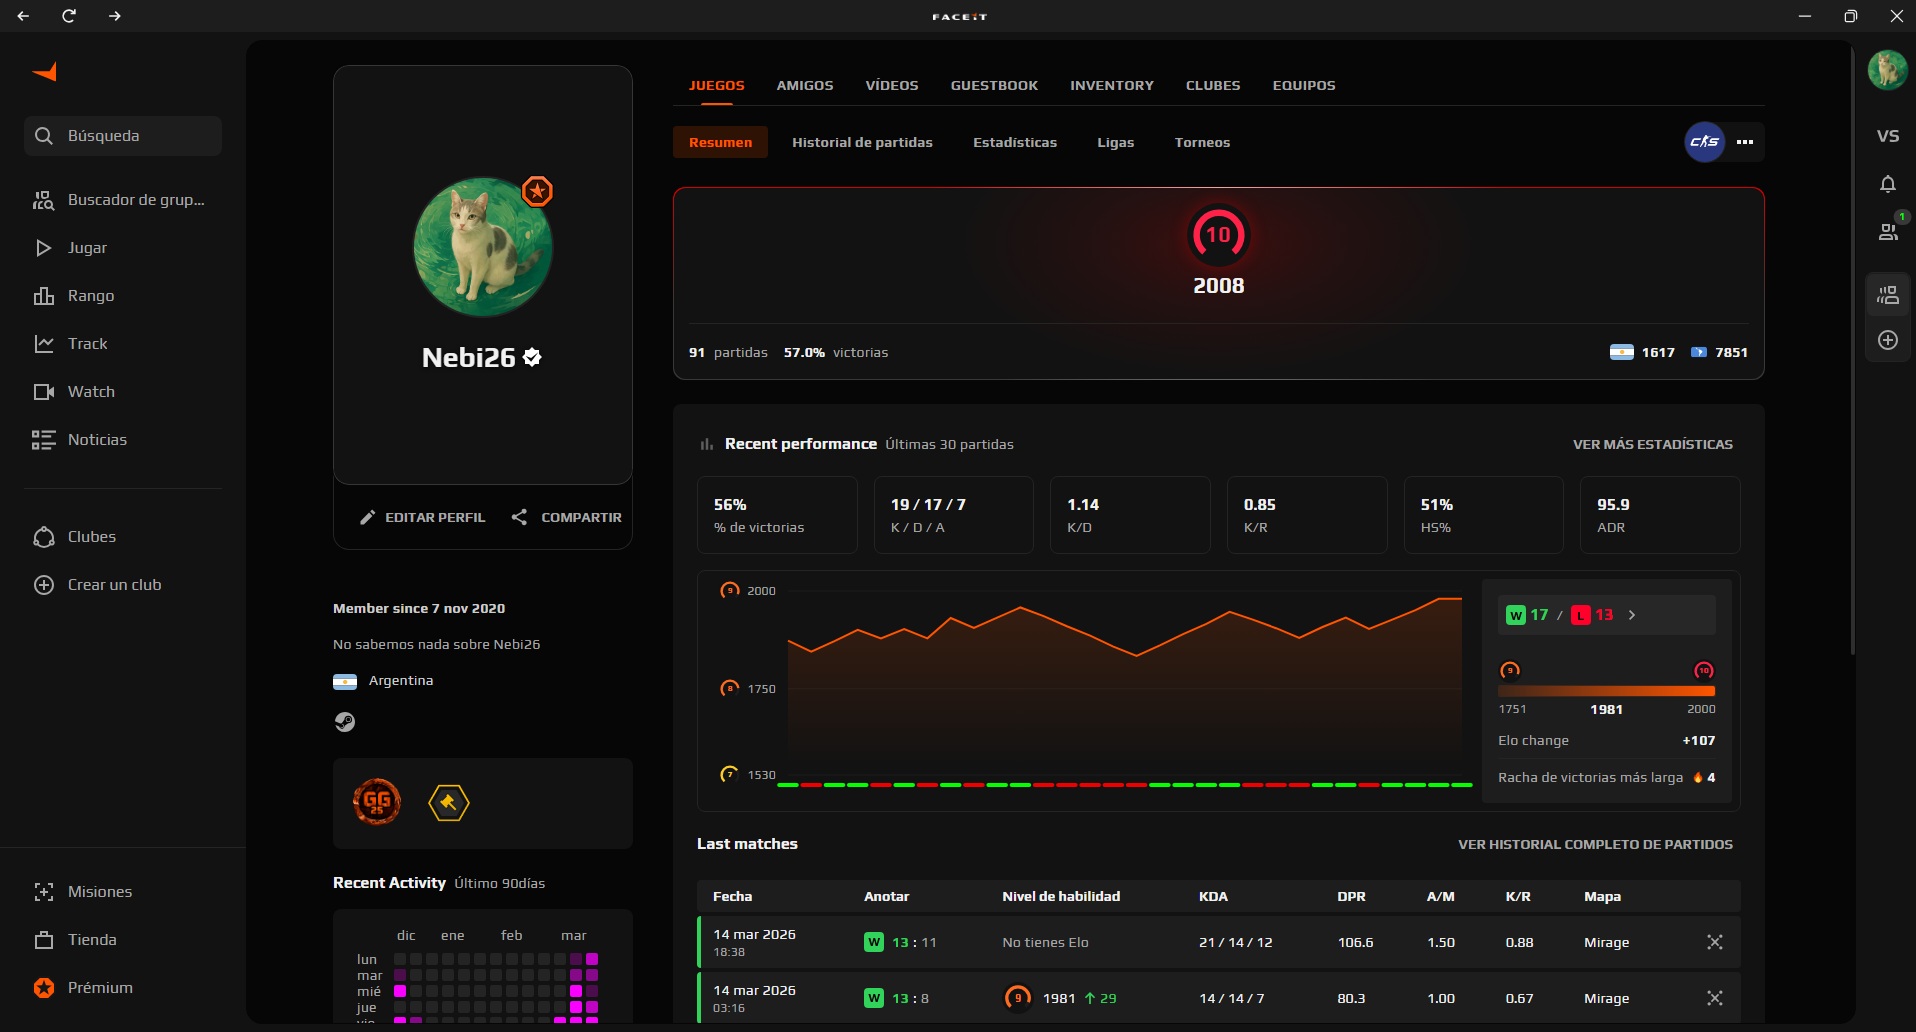Switch to the AMIGOS tab
The width and height of the screenshot is (1916, 1032).
pos(805,85)
